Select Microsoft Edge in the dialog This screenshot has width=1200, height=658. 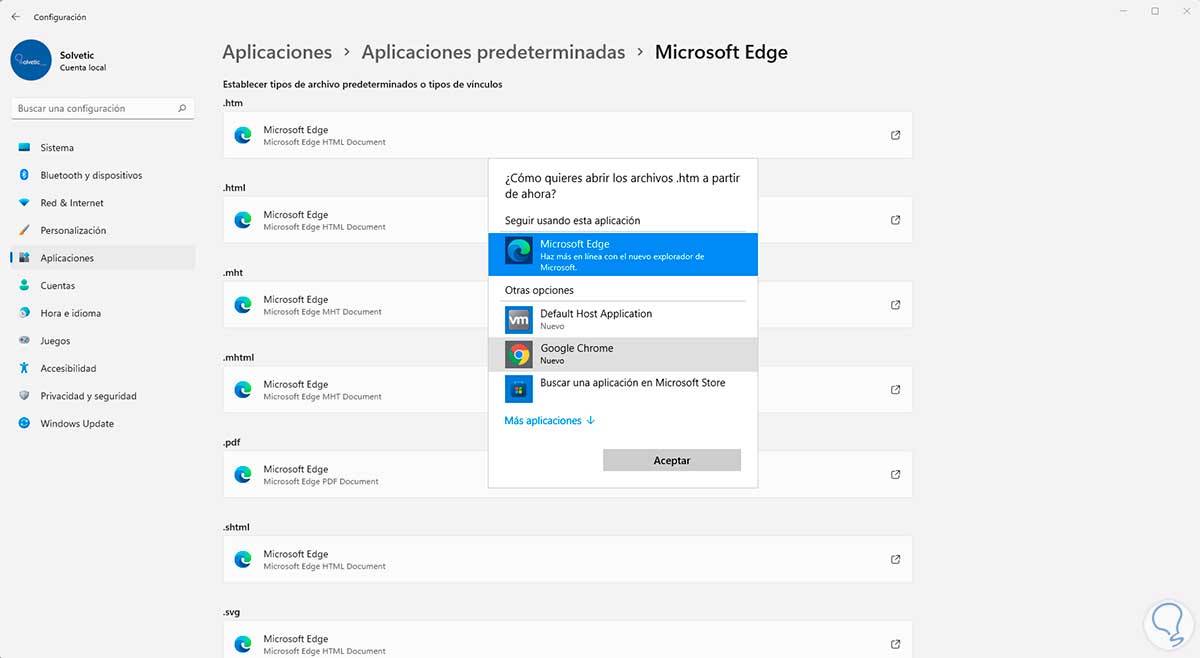[x=623, y=254]
